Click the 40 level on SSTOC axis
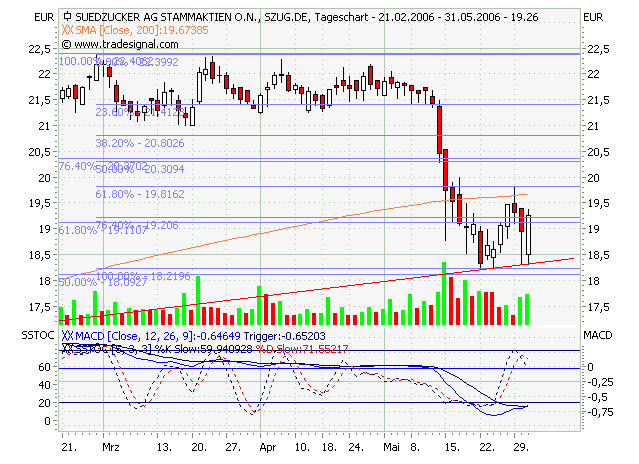Viewport: 639px width, 464px height. (44, 385)
